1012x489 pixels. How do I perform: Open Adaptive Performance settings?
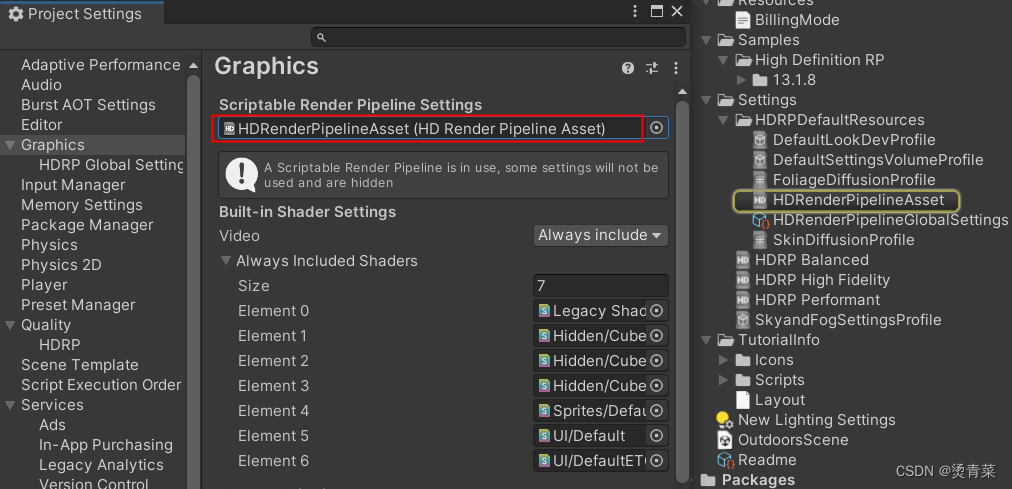point(101,65)
